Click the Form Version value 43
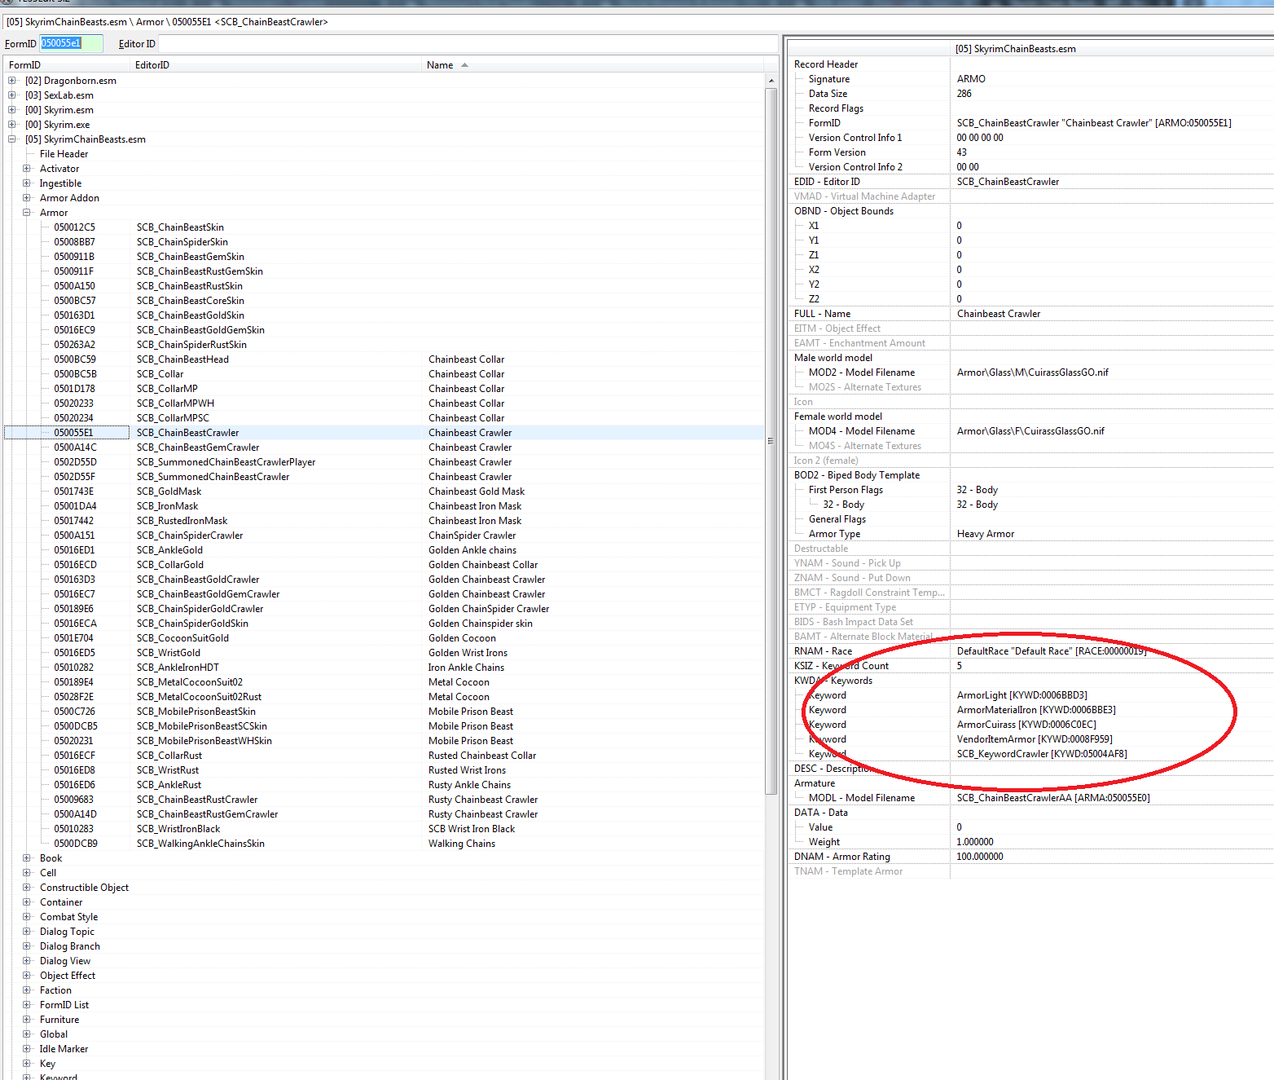 click(961, 153)
